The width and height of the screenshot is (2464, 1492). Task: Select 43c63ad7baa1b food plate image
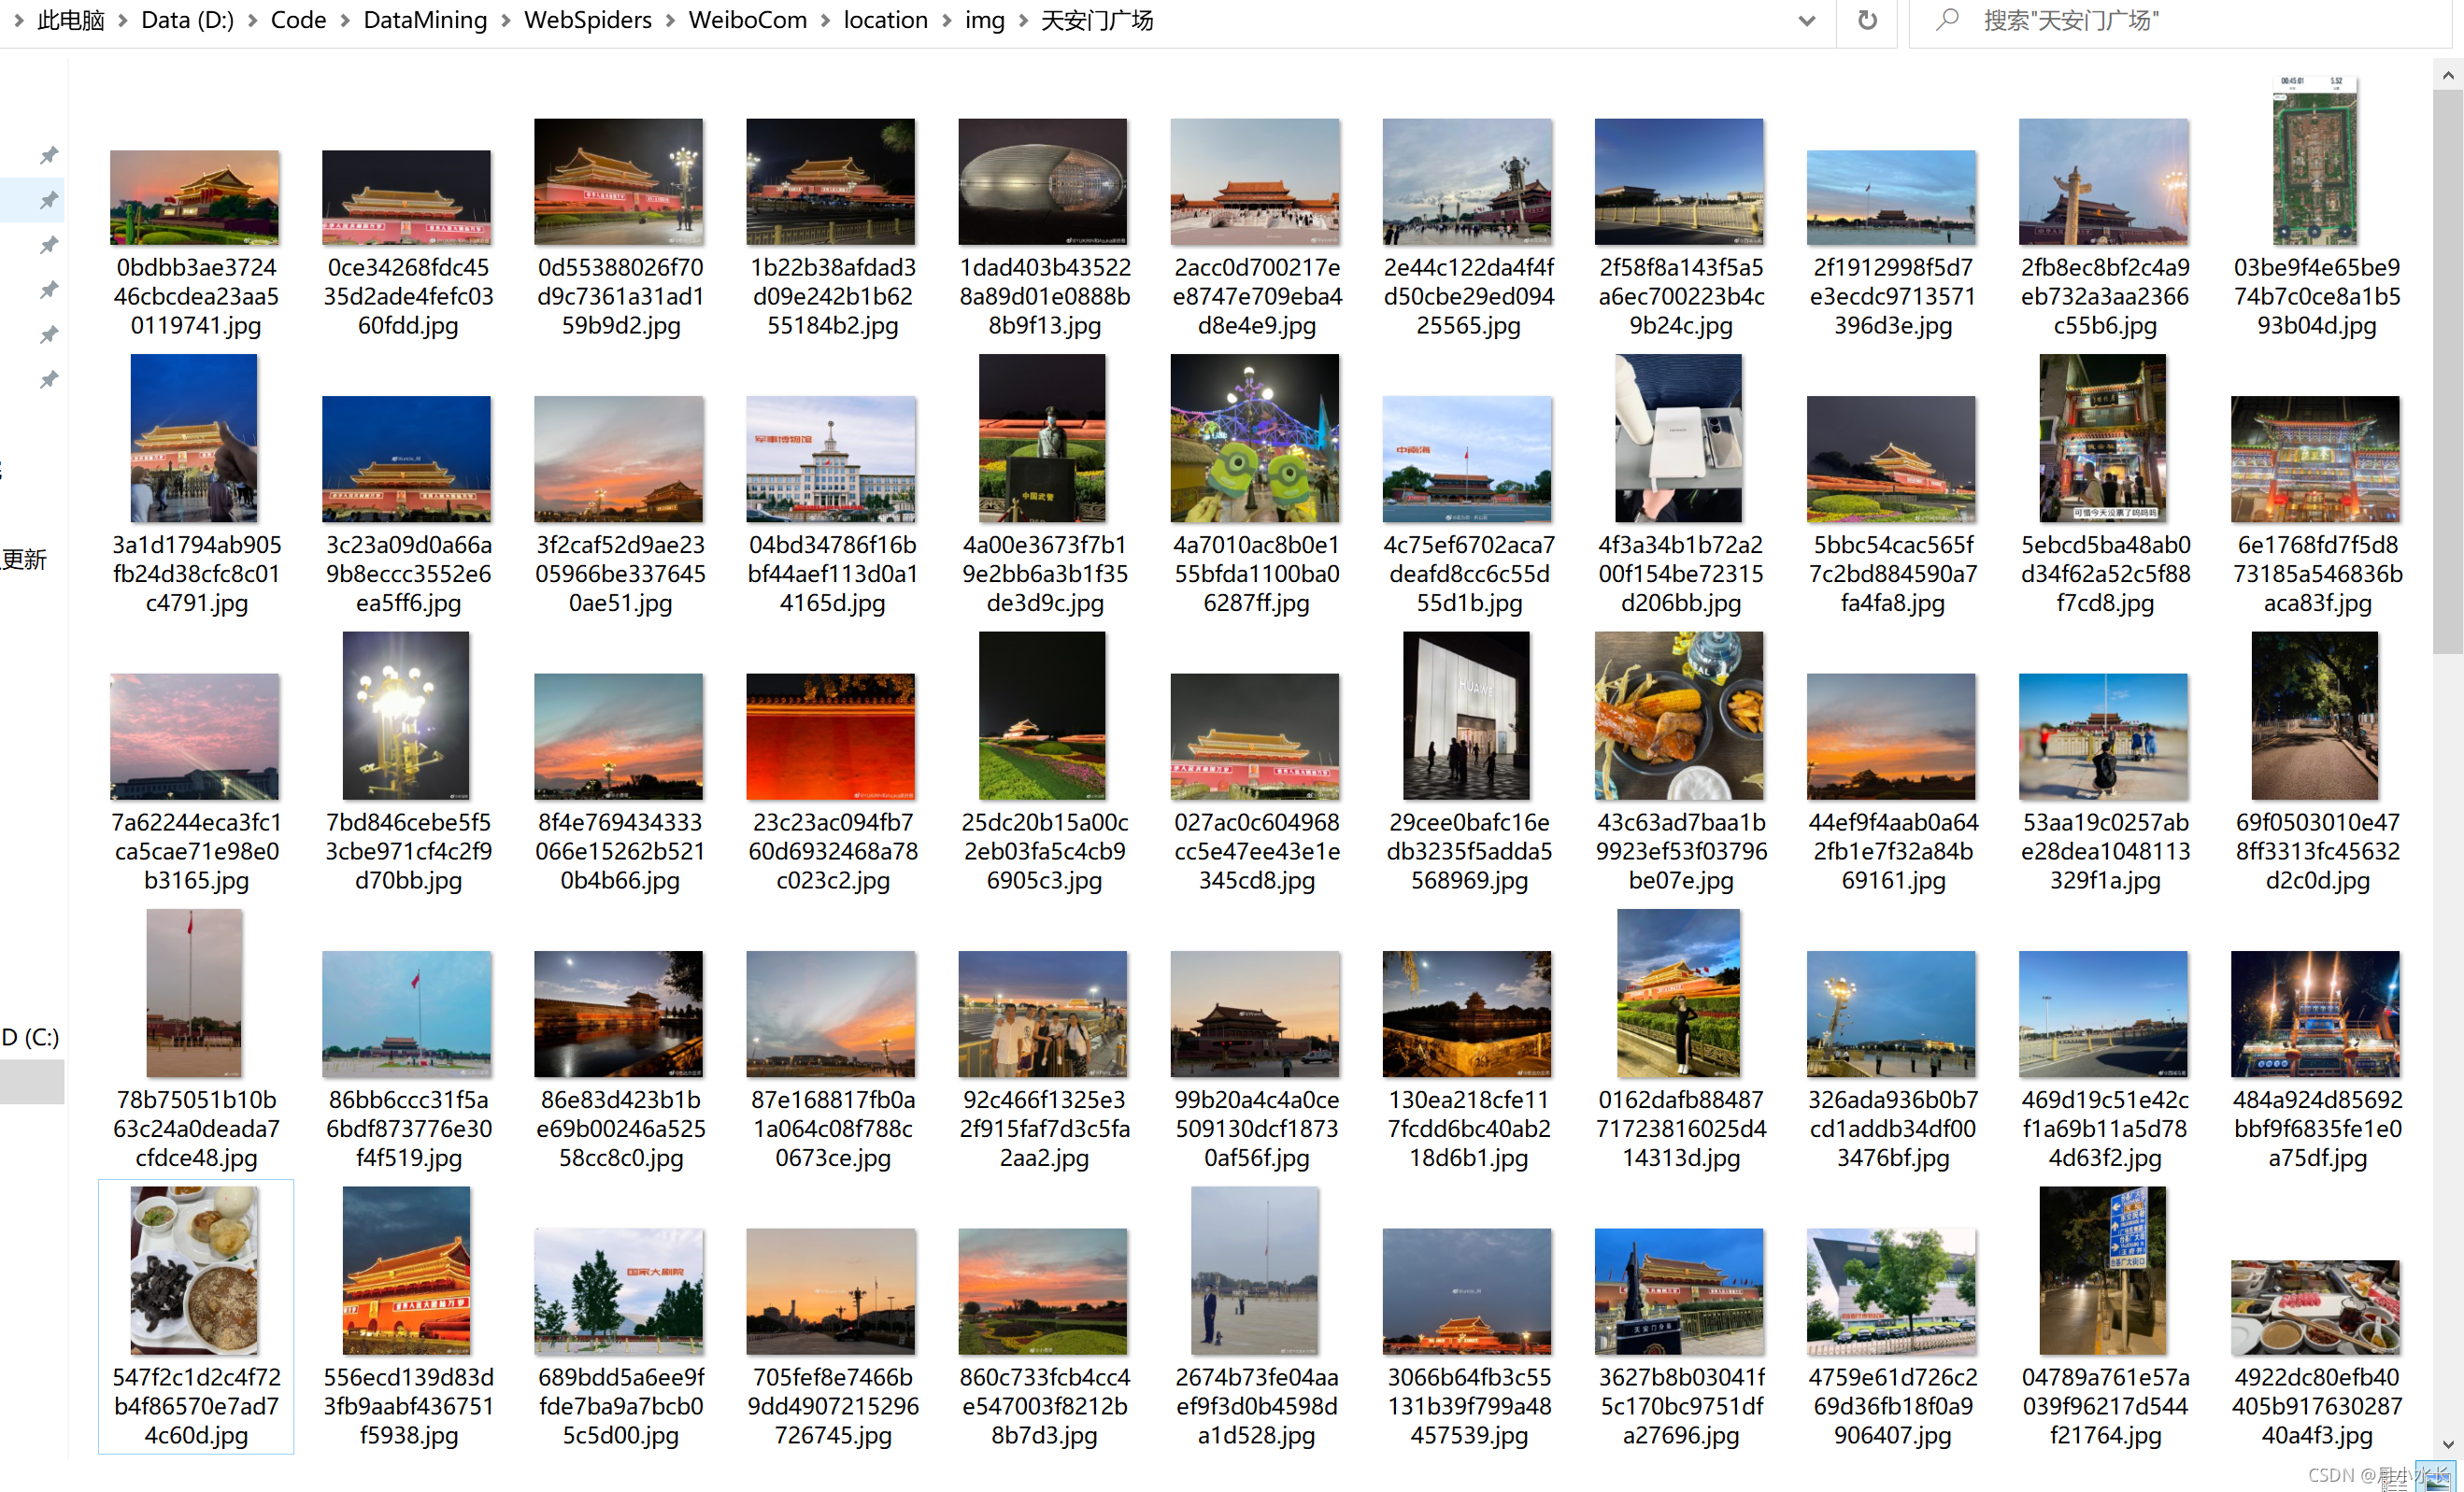point(1679,716)
